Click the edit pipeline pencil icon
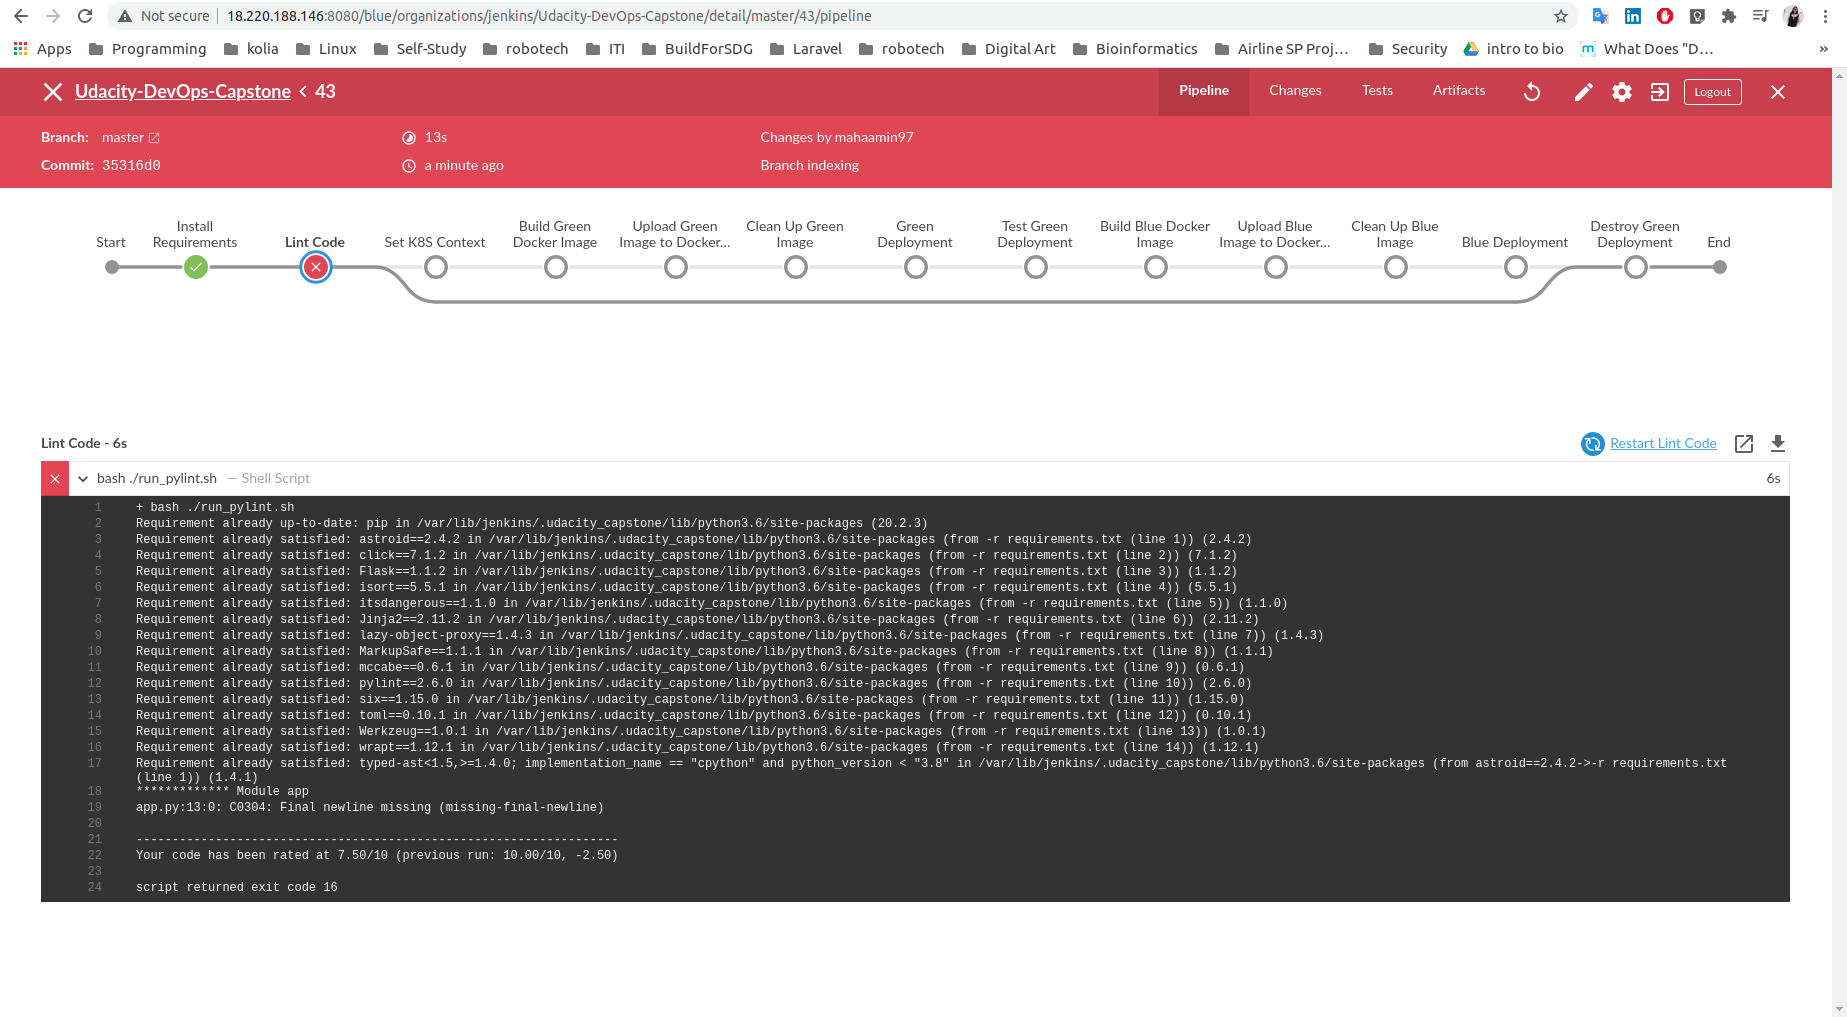1847x1017 pixels. [1583, 92]
